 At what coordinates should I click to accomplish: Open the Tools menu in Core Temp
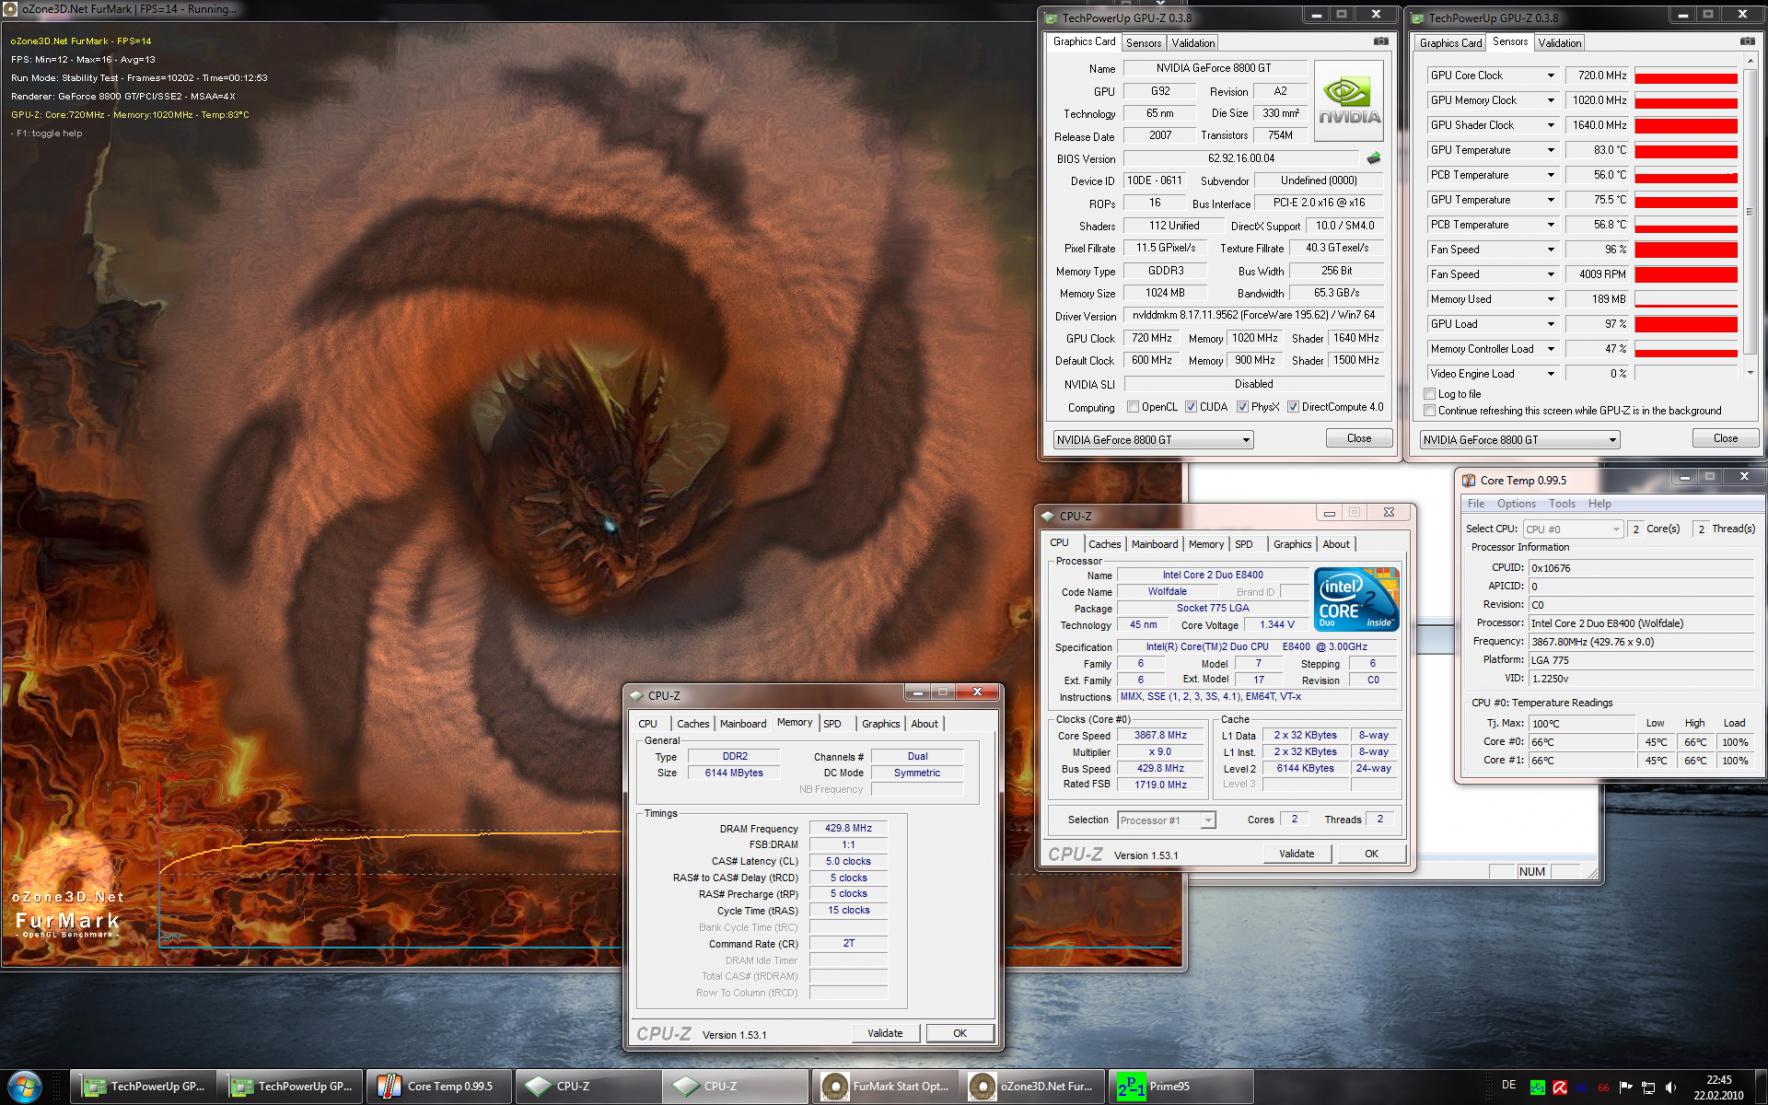click(1562, 504)
